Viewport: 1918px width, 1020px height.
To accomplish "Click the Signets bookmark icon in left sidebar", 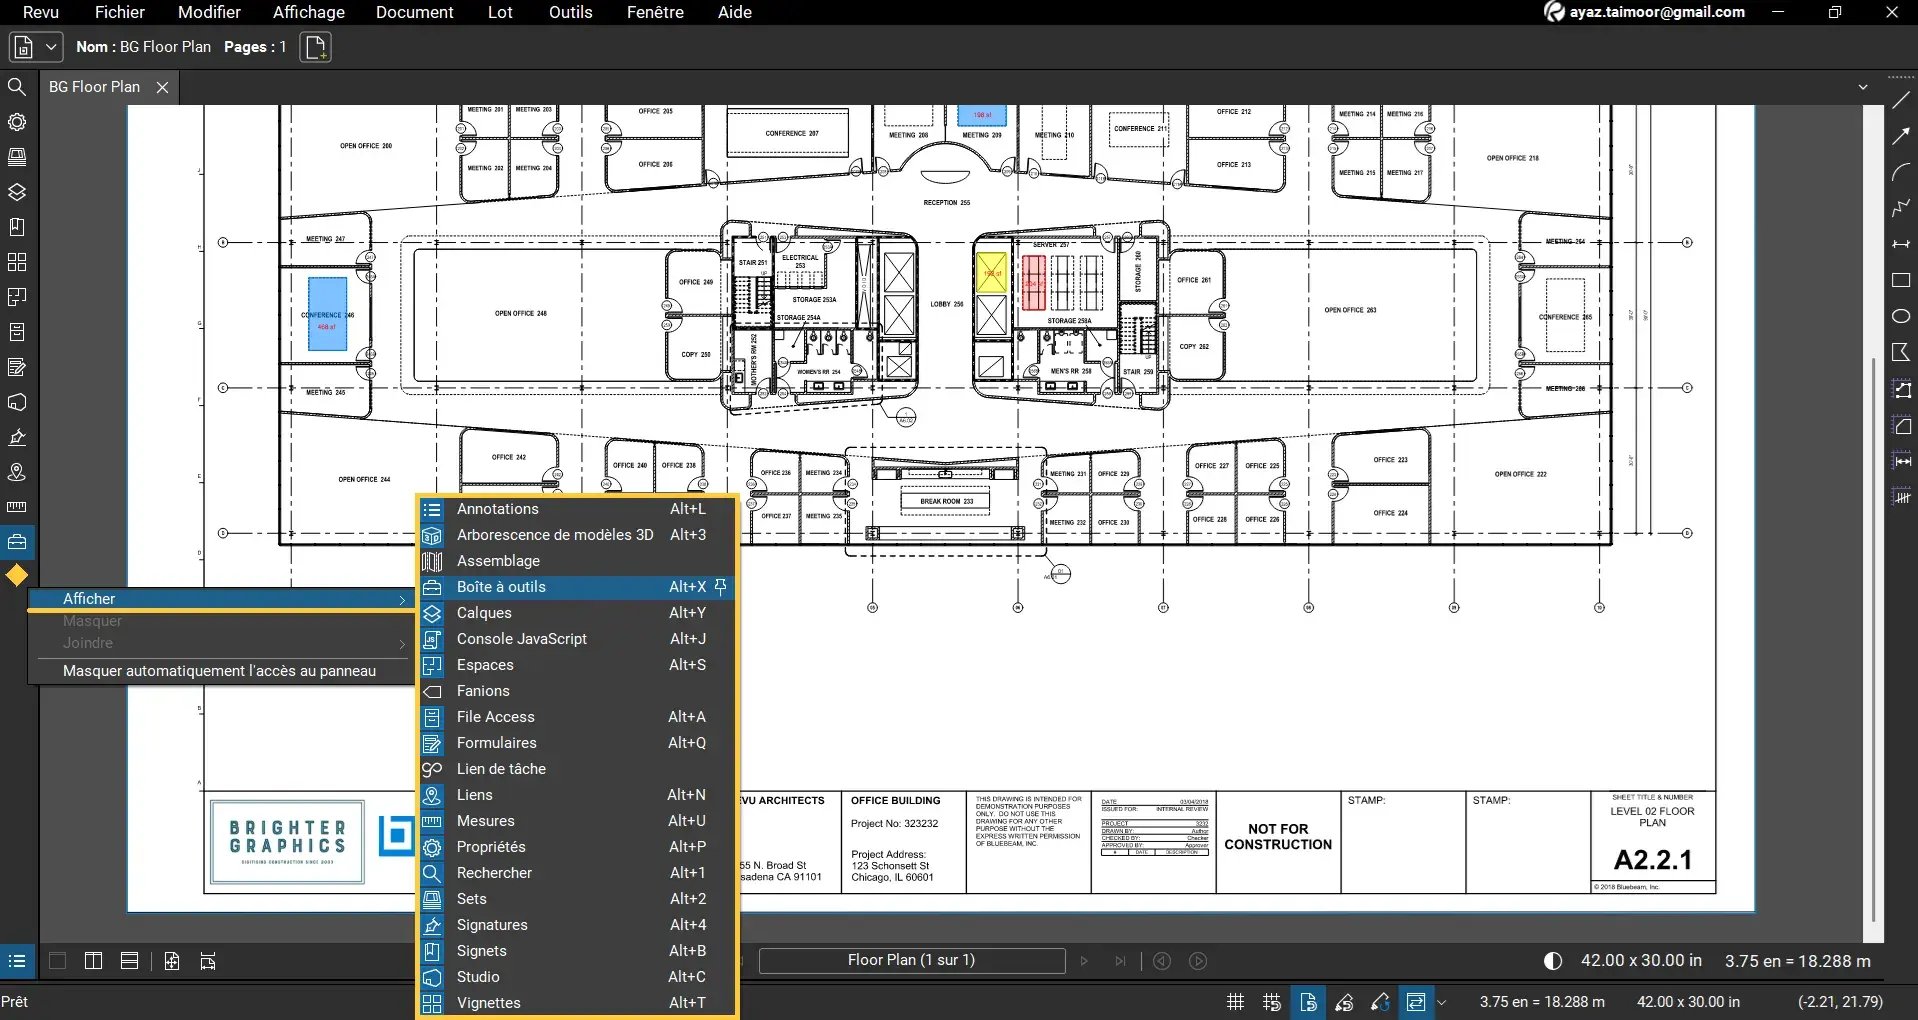I will pyautogui.click(x=17, y=226).
